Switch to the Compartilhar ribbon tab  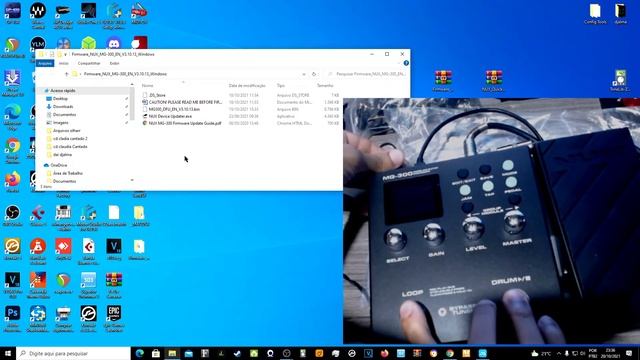point(89,63)
